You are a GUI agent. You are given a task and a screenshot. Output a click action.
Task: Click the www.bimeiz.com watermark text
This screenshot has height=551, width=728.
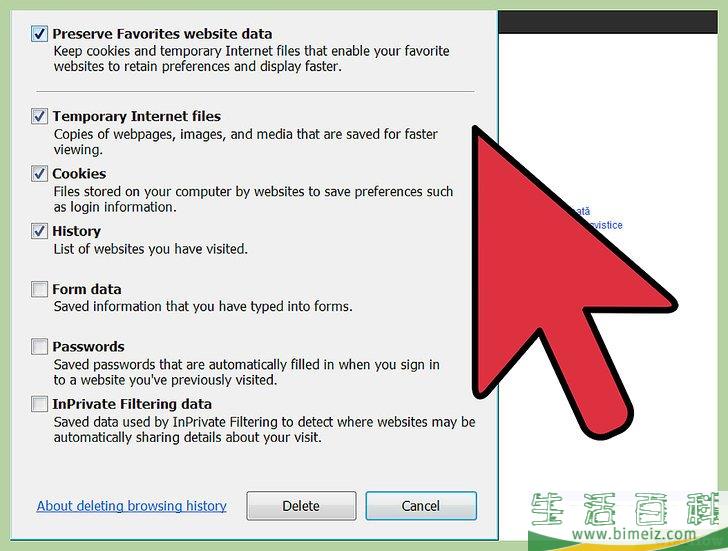[634, 534]
